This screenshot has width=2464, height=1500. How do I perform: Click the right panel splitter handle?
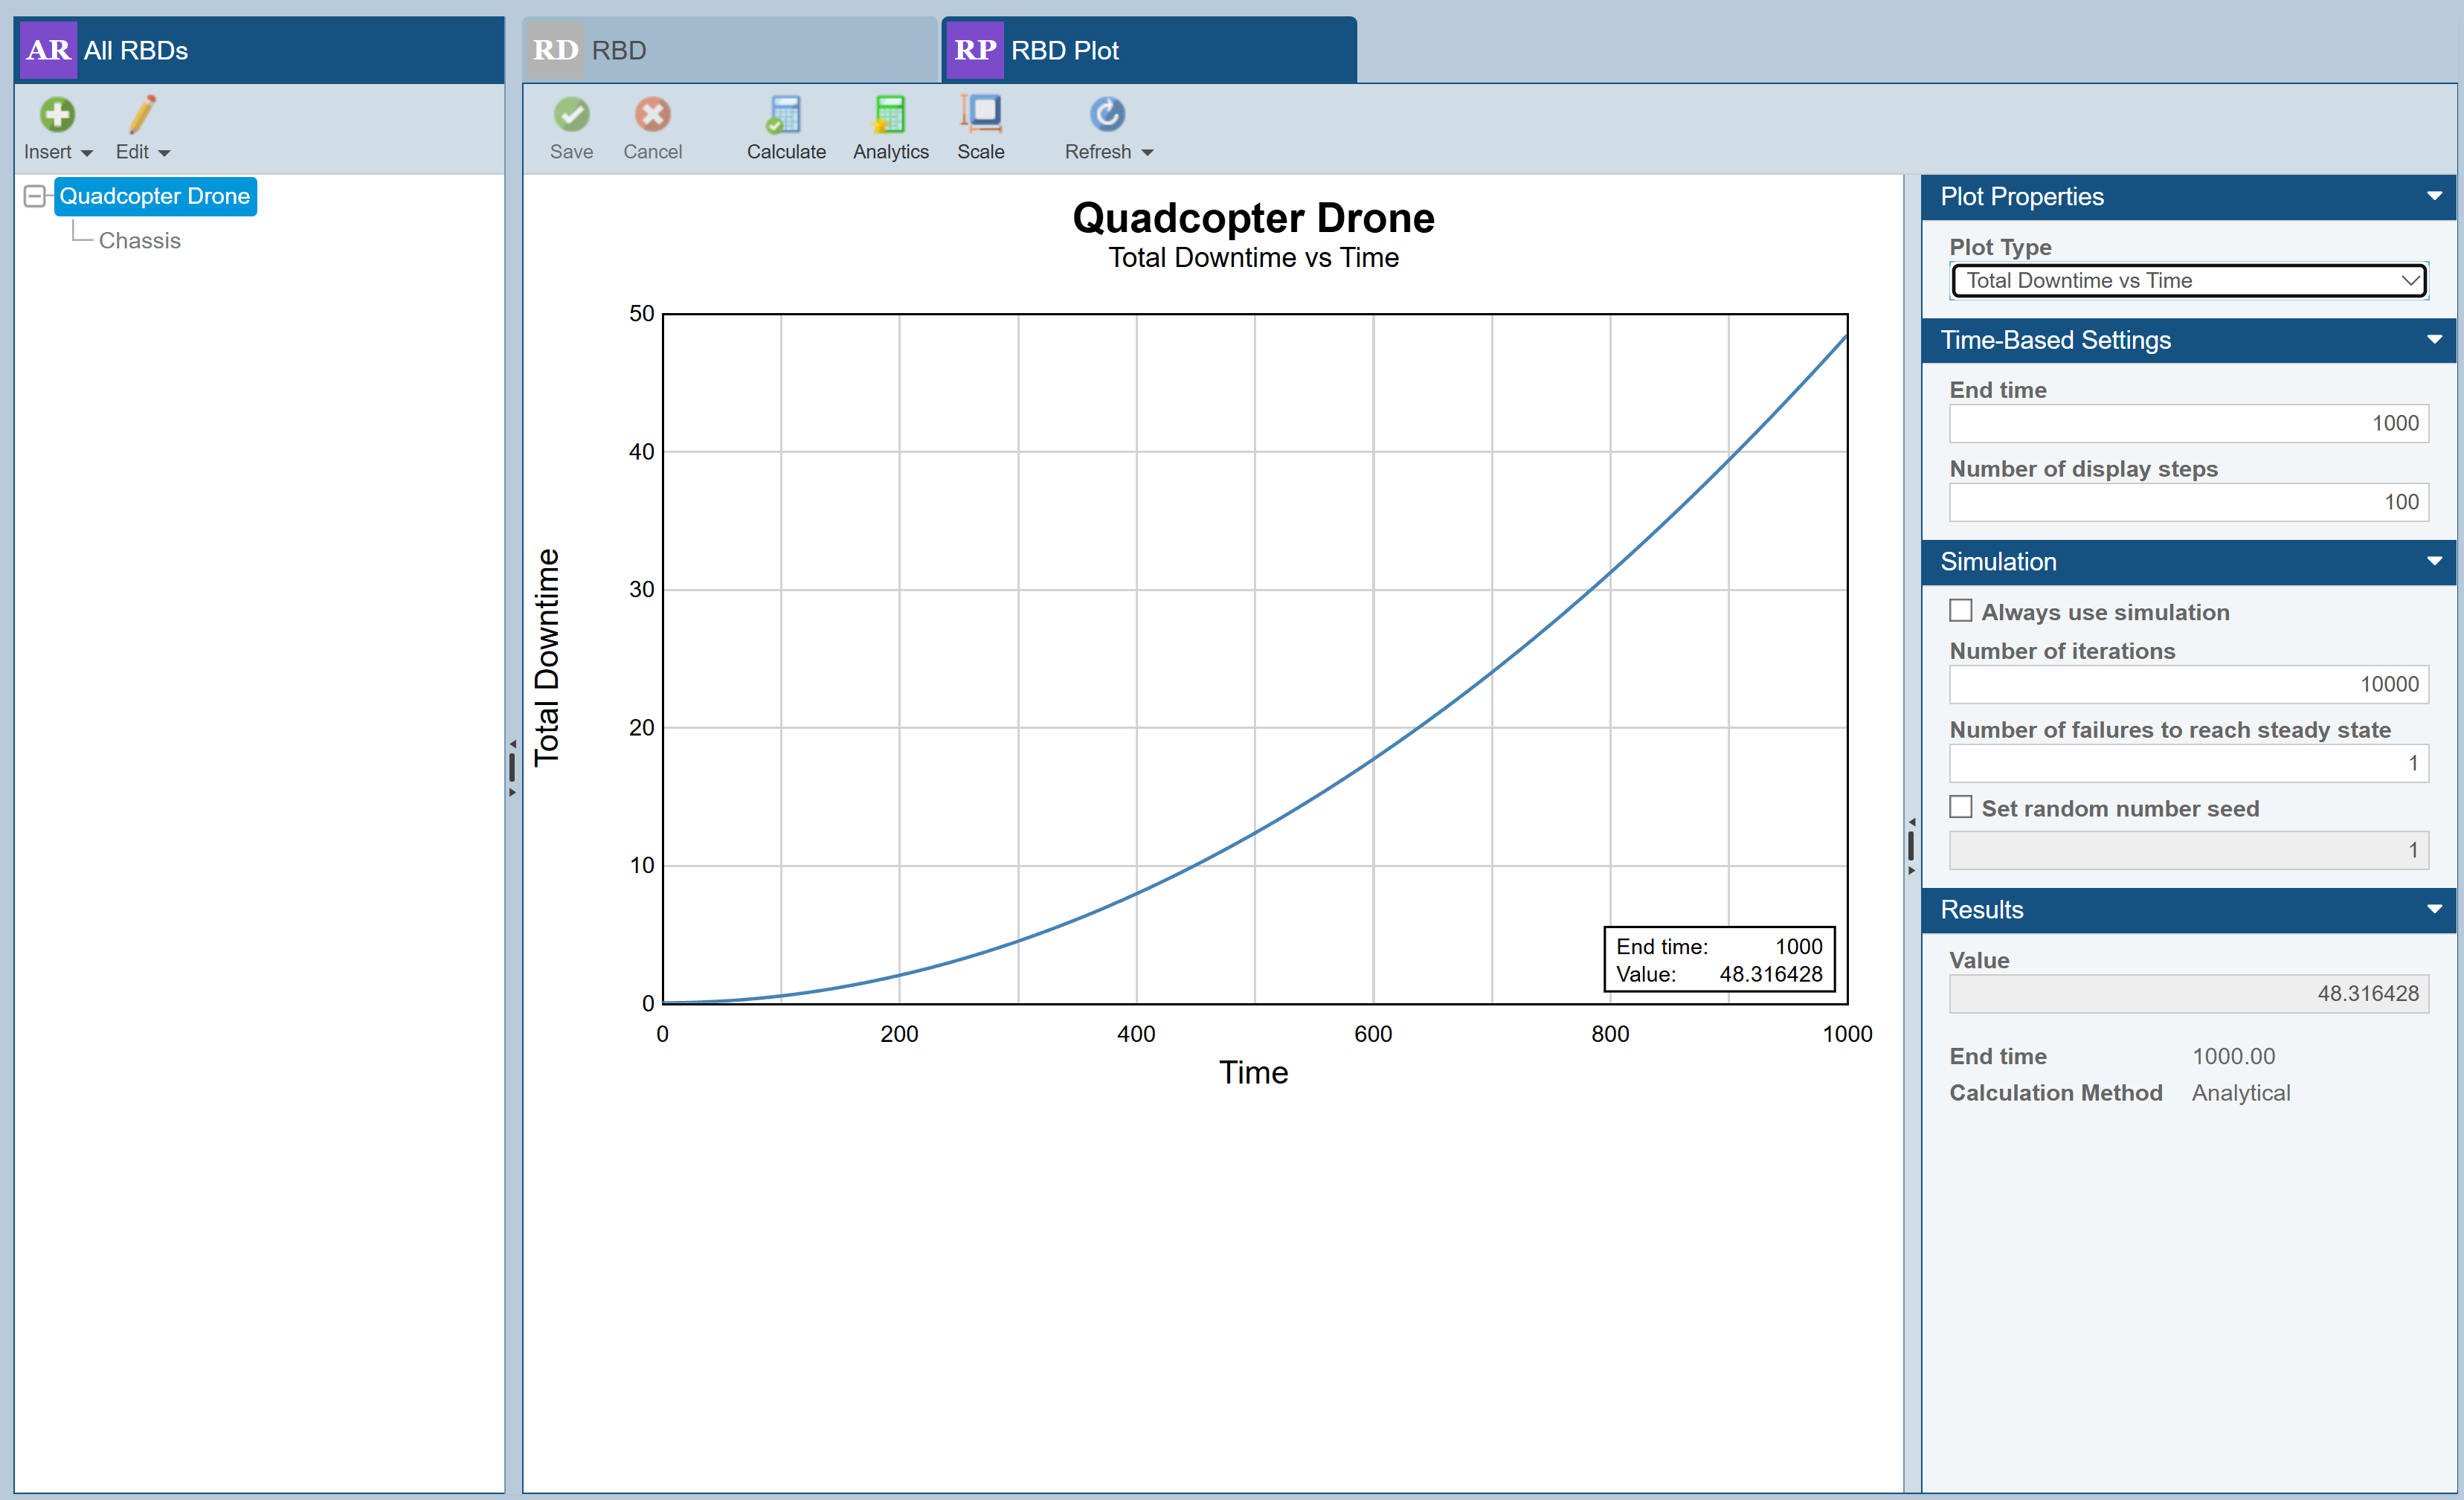1911,846
